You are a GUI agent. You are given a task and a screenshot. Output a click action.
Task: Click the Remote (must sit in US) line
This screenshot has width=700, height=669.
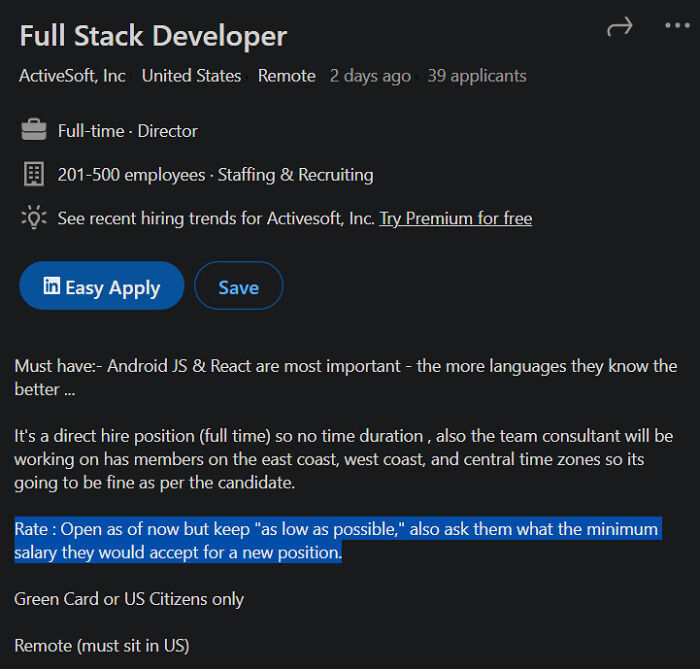(x=101, y=645)
